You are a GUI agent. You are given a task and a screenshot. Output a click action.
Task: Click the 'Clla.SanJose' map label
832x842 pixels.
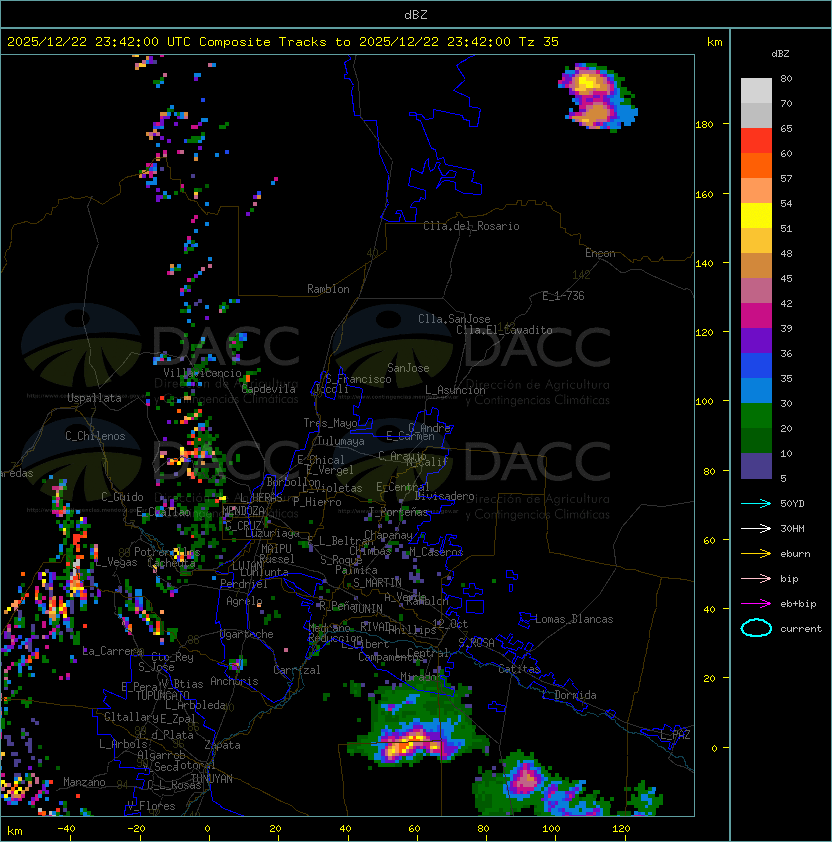coord(454,319)
